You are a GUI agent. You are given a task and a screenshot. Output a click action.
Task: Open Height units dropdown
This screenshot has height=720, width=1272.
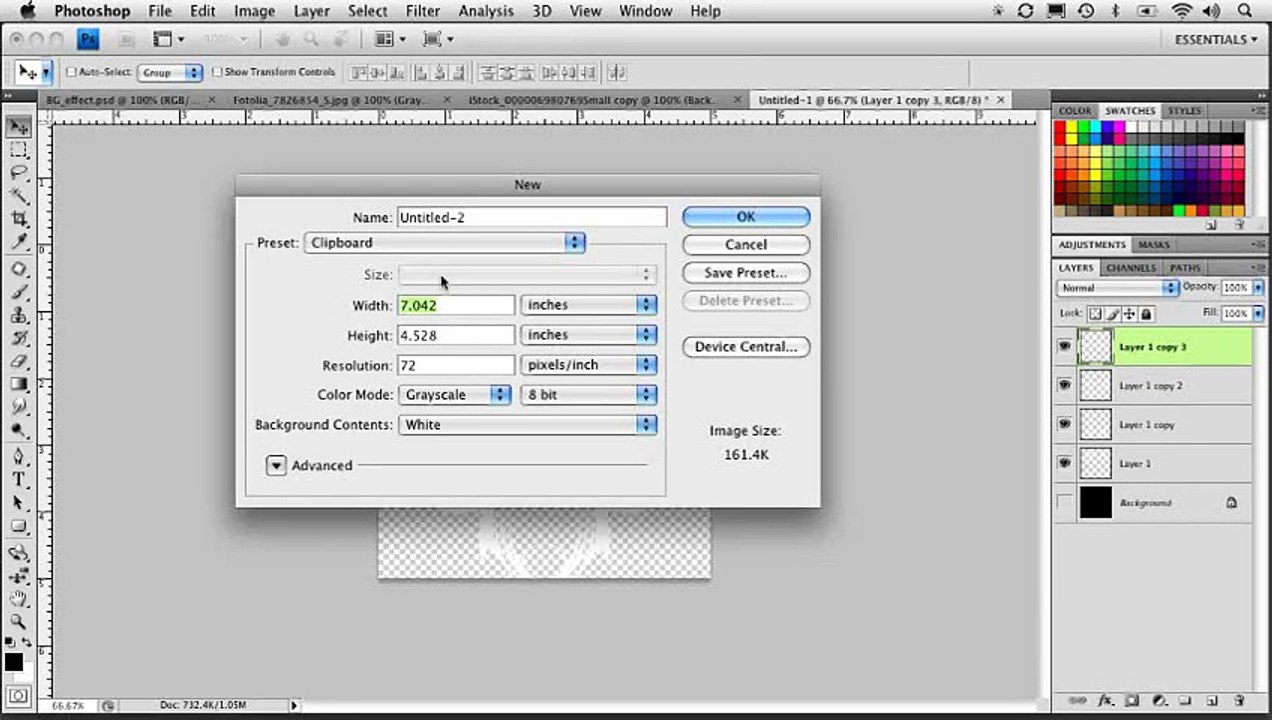[x=589, y=335]
